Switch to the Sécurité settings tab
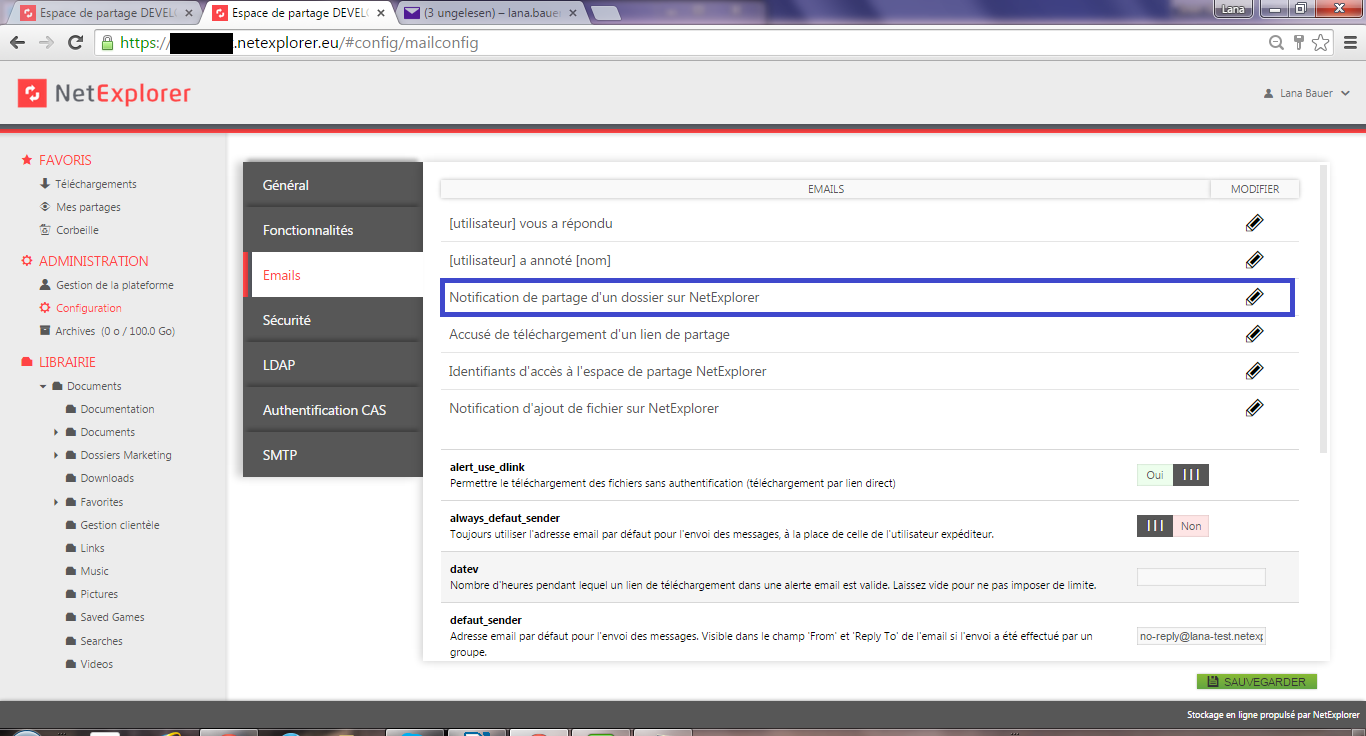 [x=287, y=320]
